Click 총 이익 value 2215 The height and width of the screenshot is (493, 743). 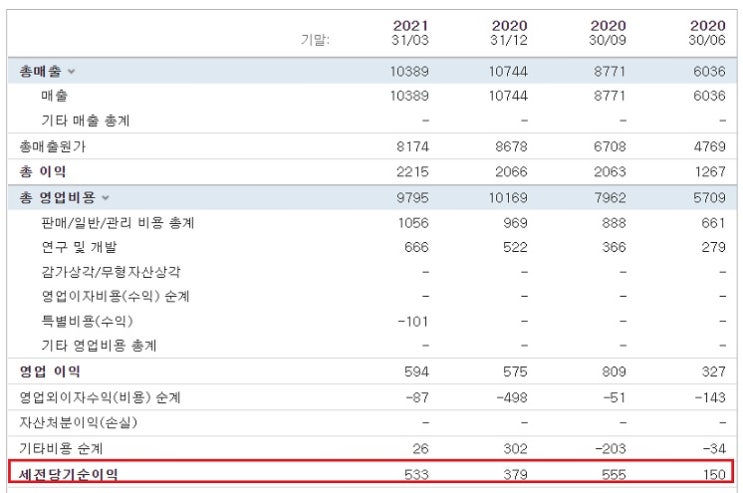tap(413, 172)
